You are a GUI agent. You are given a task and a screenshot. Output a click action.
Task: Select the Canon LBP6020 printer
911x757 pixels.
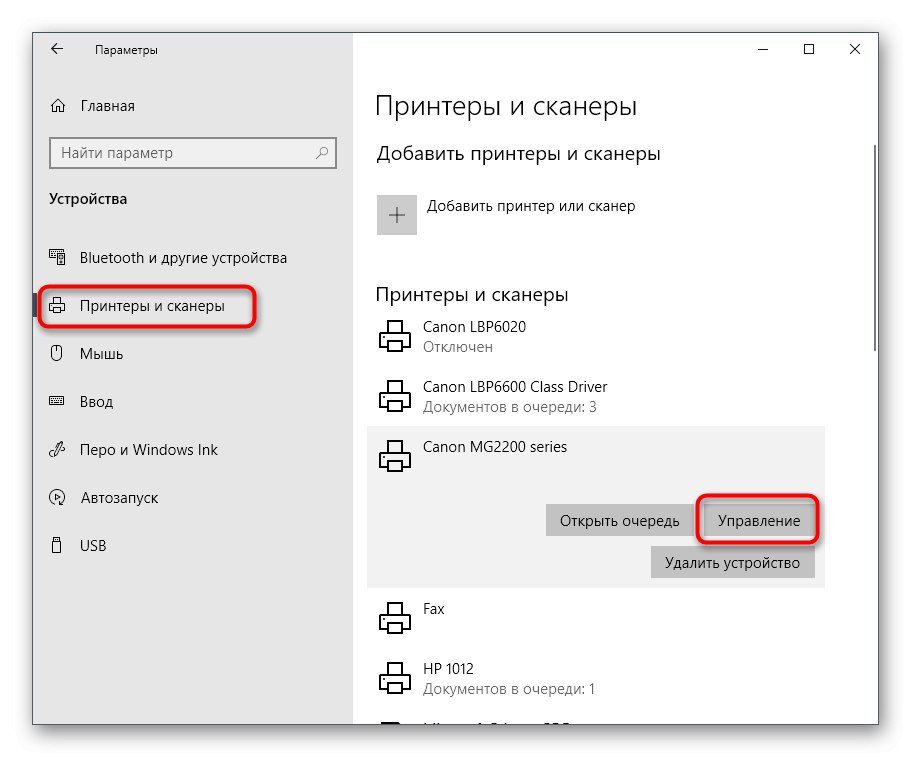pyautogui.click(x=474, y=336)
